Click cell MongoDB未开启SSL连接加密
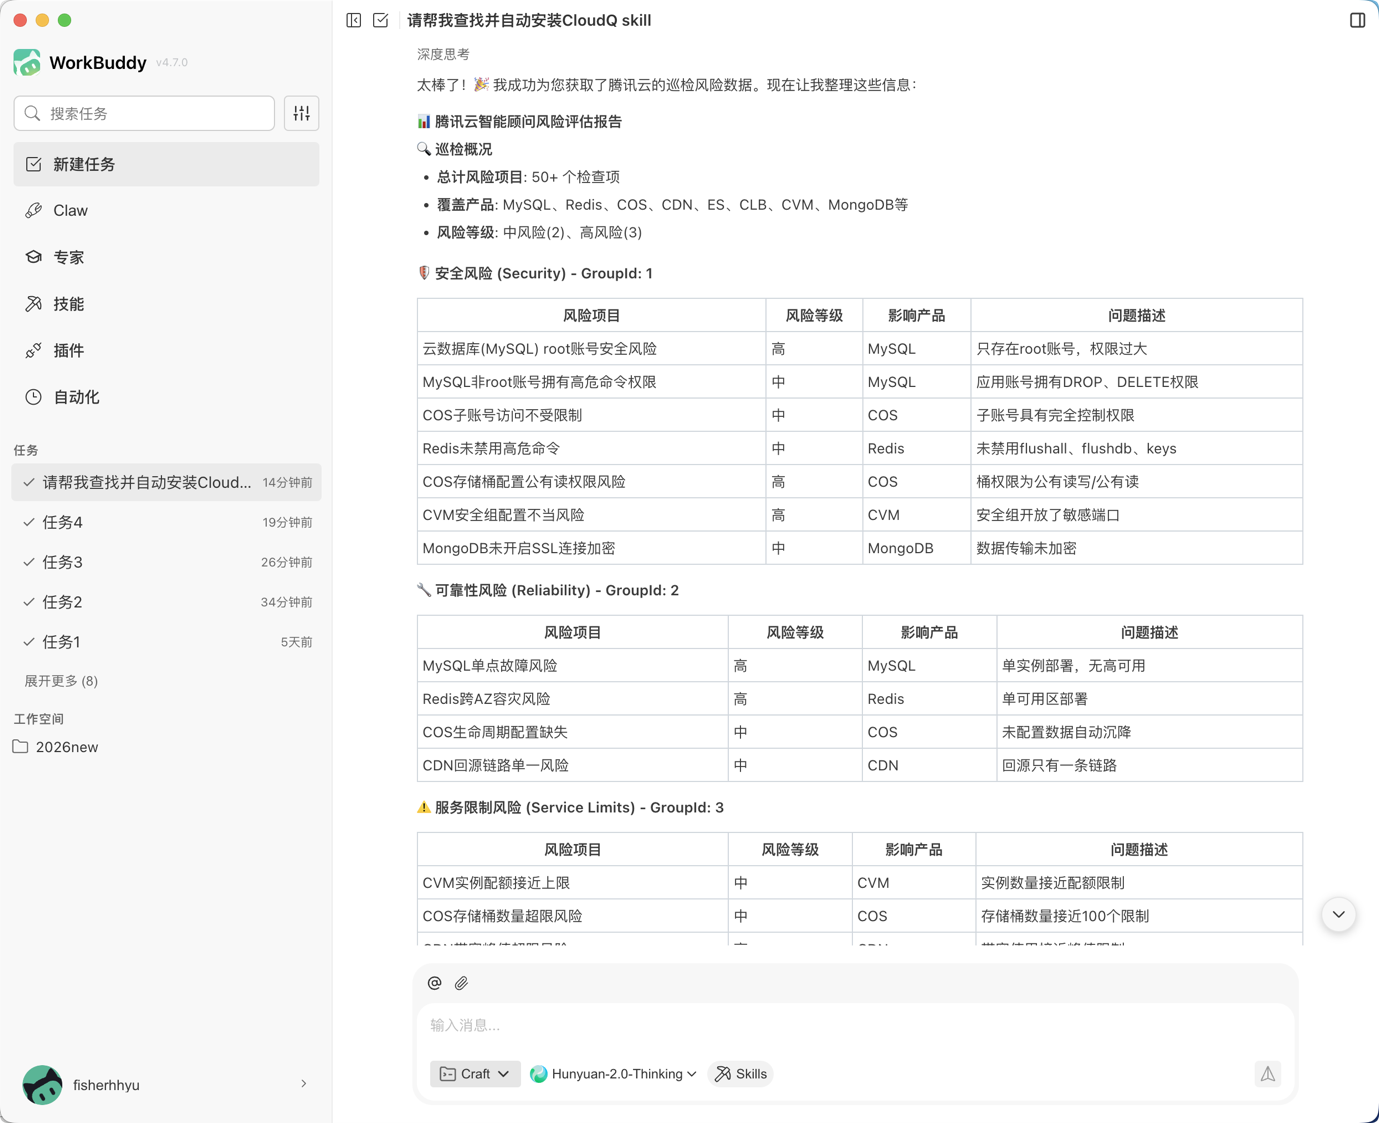 [592, 548]
